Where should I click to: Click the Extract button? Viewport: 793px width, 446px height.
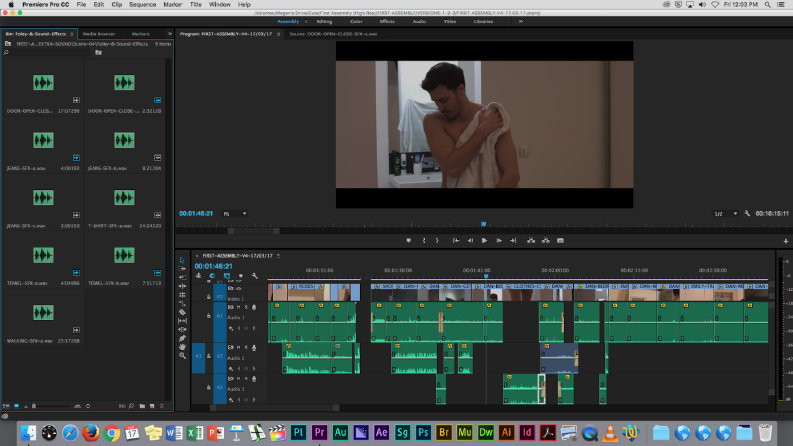coord(545,241)
